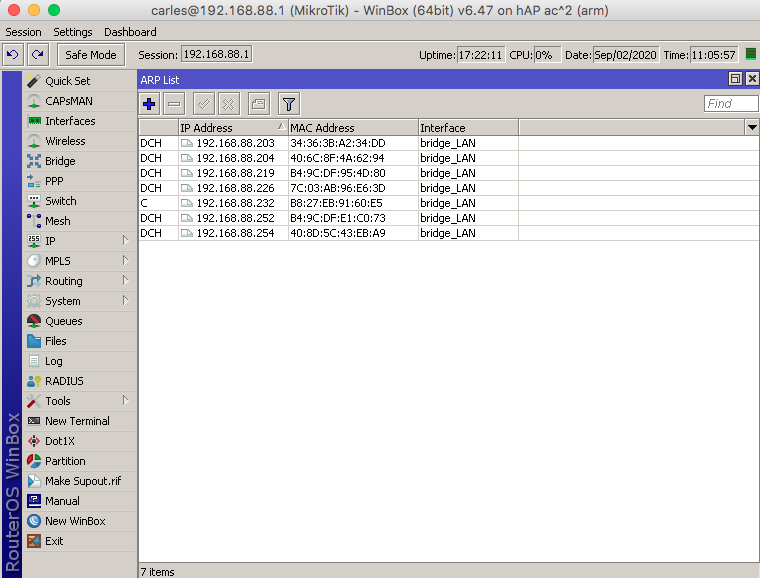The image size is (760, 578).
Task: Click the Date value Sep/02/2020
Action: pyautogui.click(x=625, y=55)
